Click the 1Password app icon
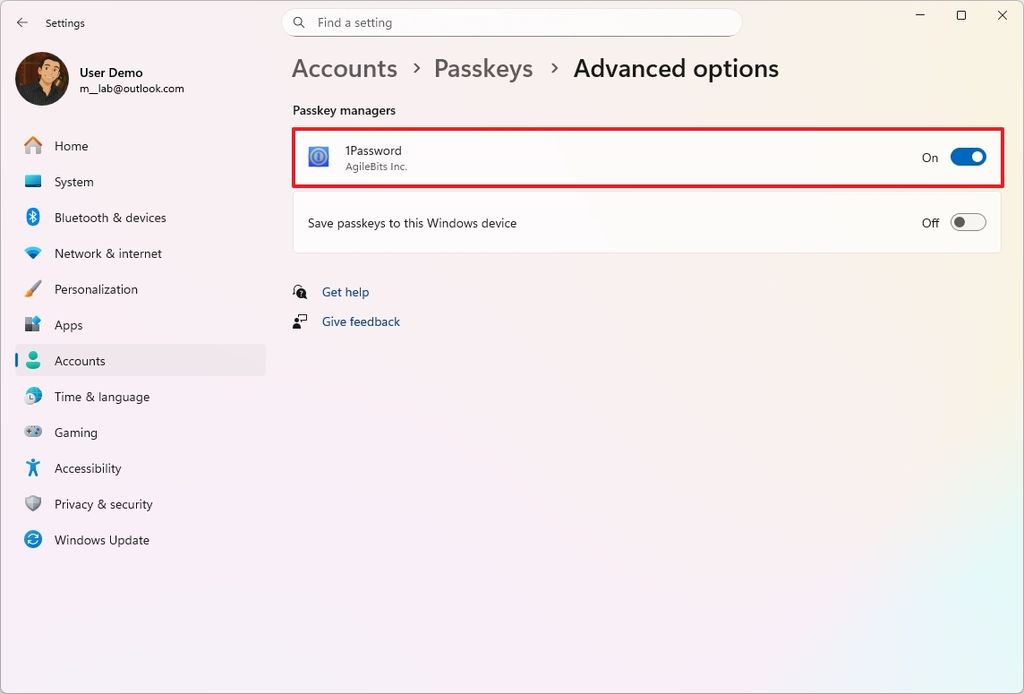Image resolution: width=1024 pixels, height=694 pixels. point(318,156)
